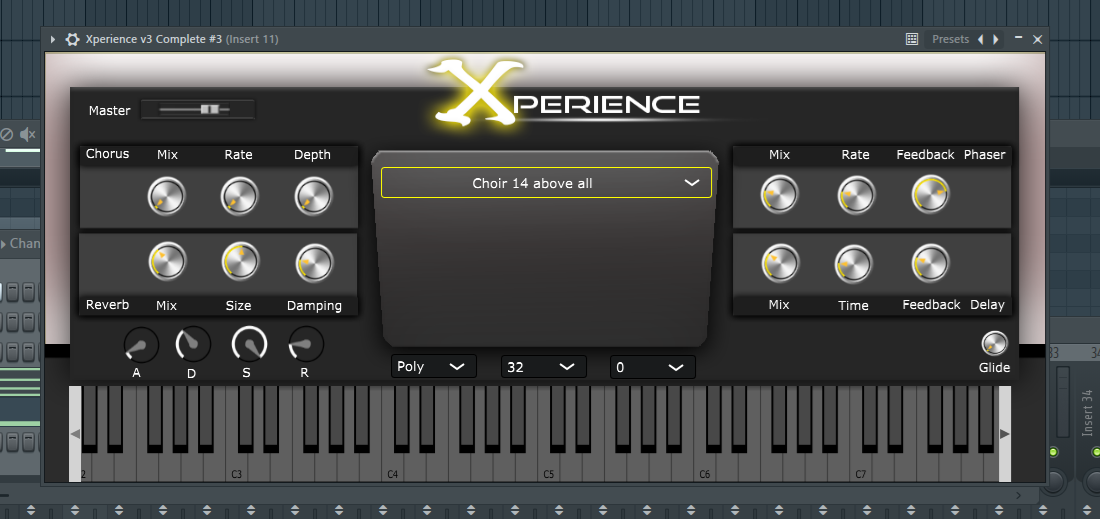Play the C5 key on keyboard
Viewport: 1100px width, 519px height.
550,466
